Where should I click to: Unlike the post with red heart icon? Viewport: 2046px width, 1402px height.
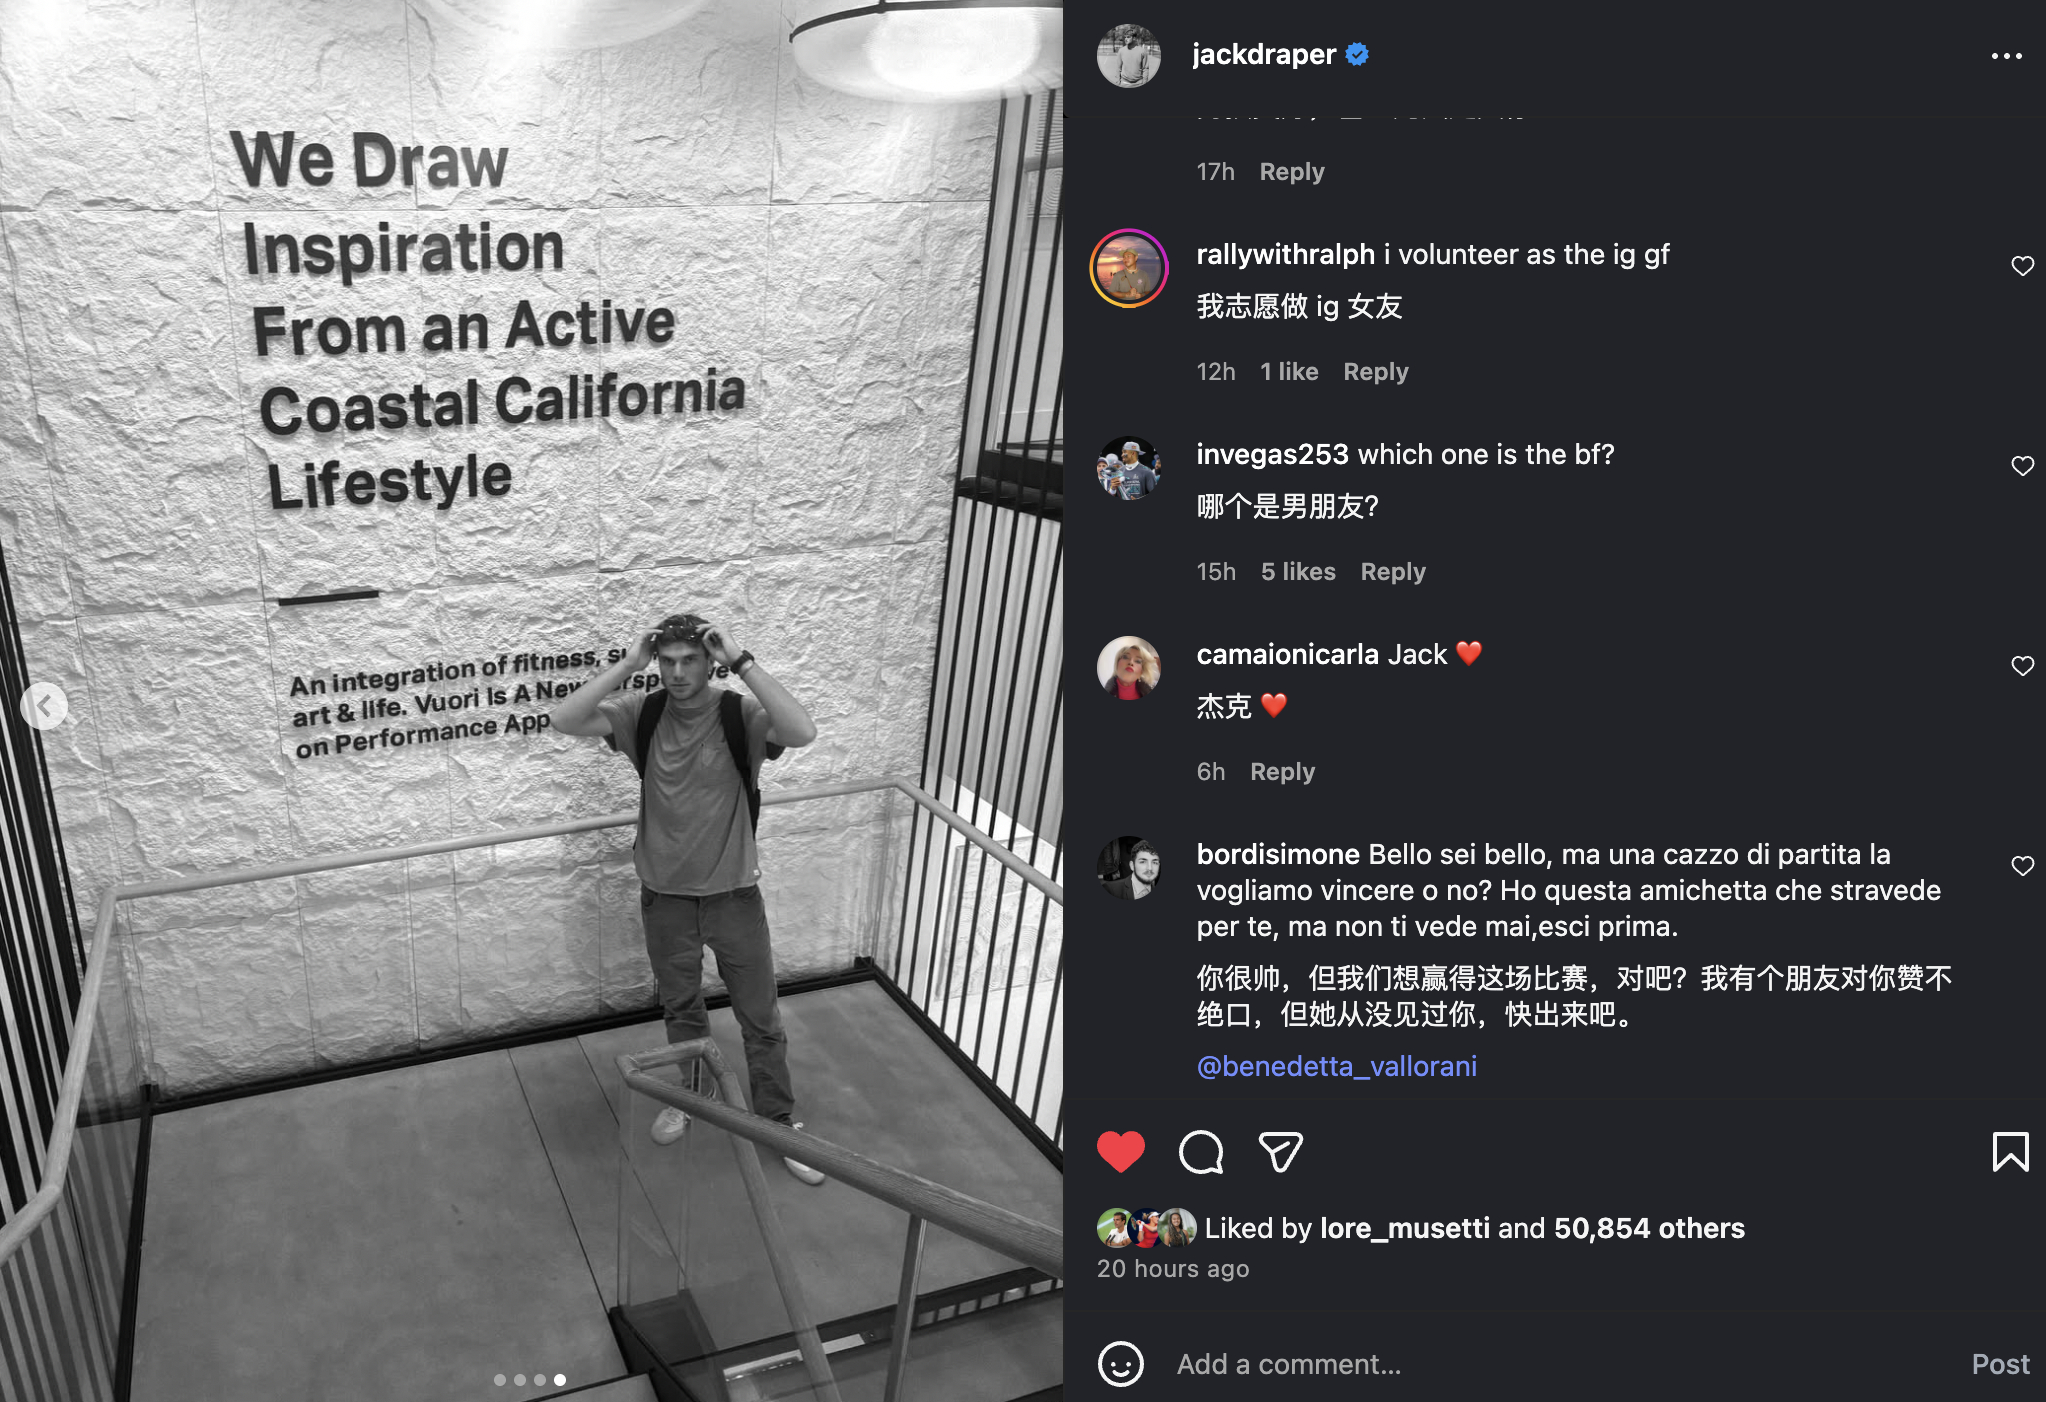point(1120,1152)
